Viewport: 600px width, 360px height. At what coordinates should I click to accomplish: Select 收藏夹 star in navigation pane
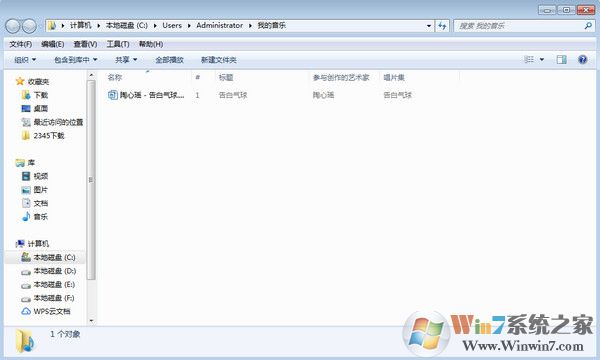(20, 81)
